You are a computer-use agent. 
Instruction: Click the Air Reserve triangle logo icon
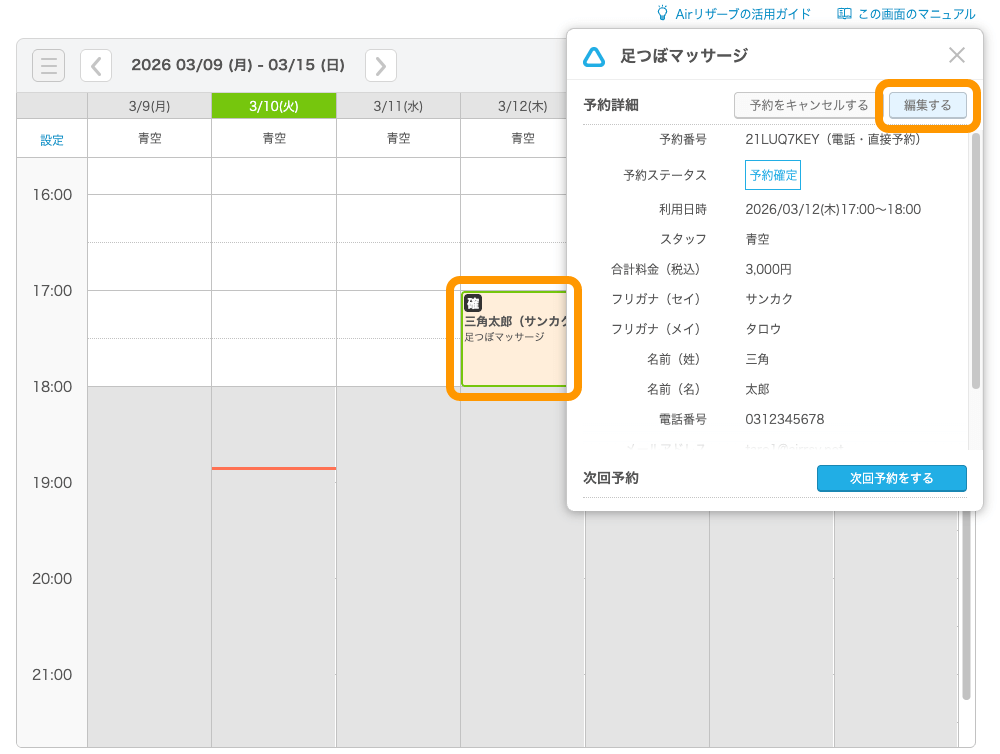click(594, 56)
